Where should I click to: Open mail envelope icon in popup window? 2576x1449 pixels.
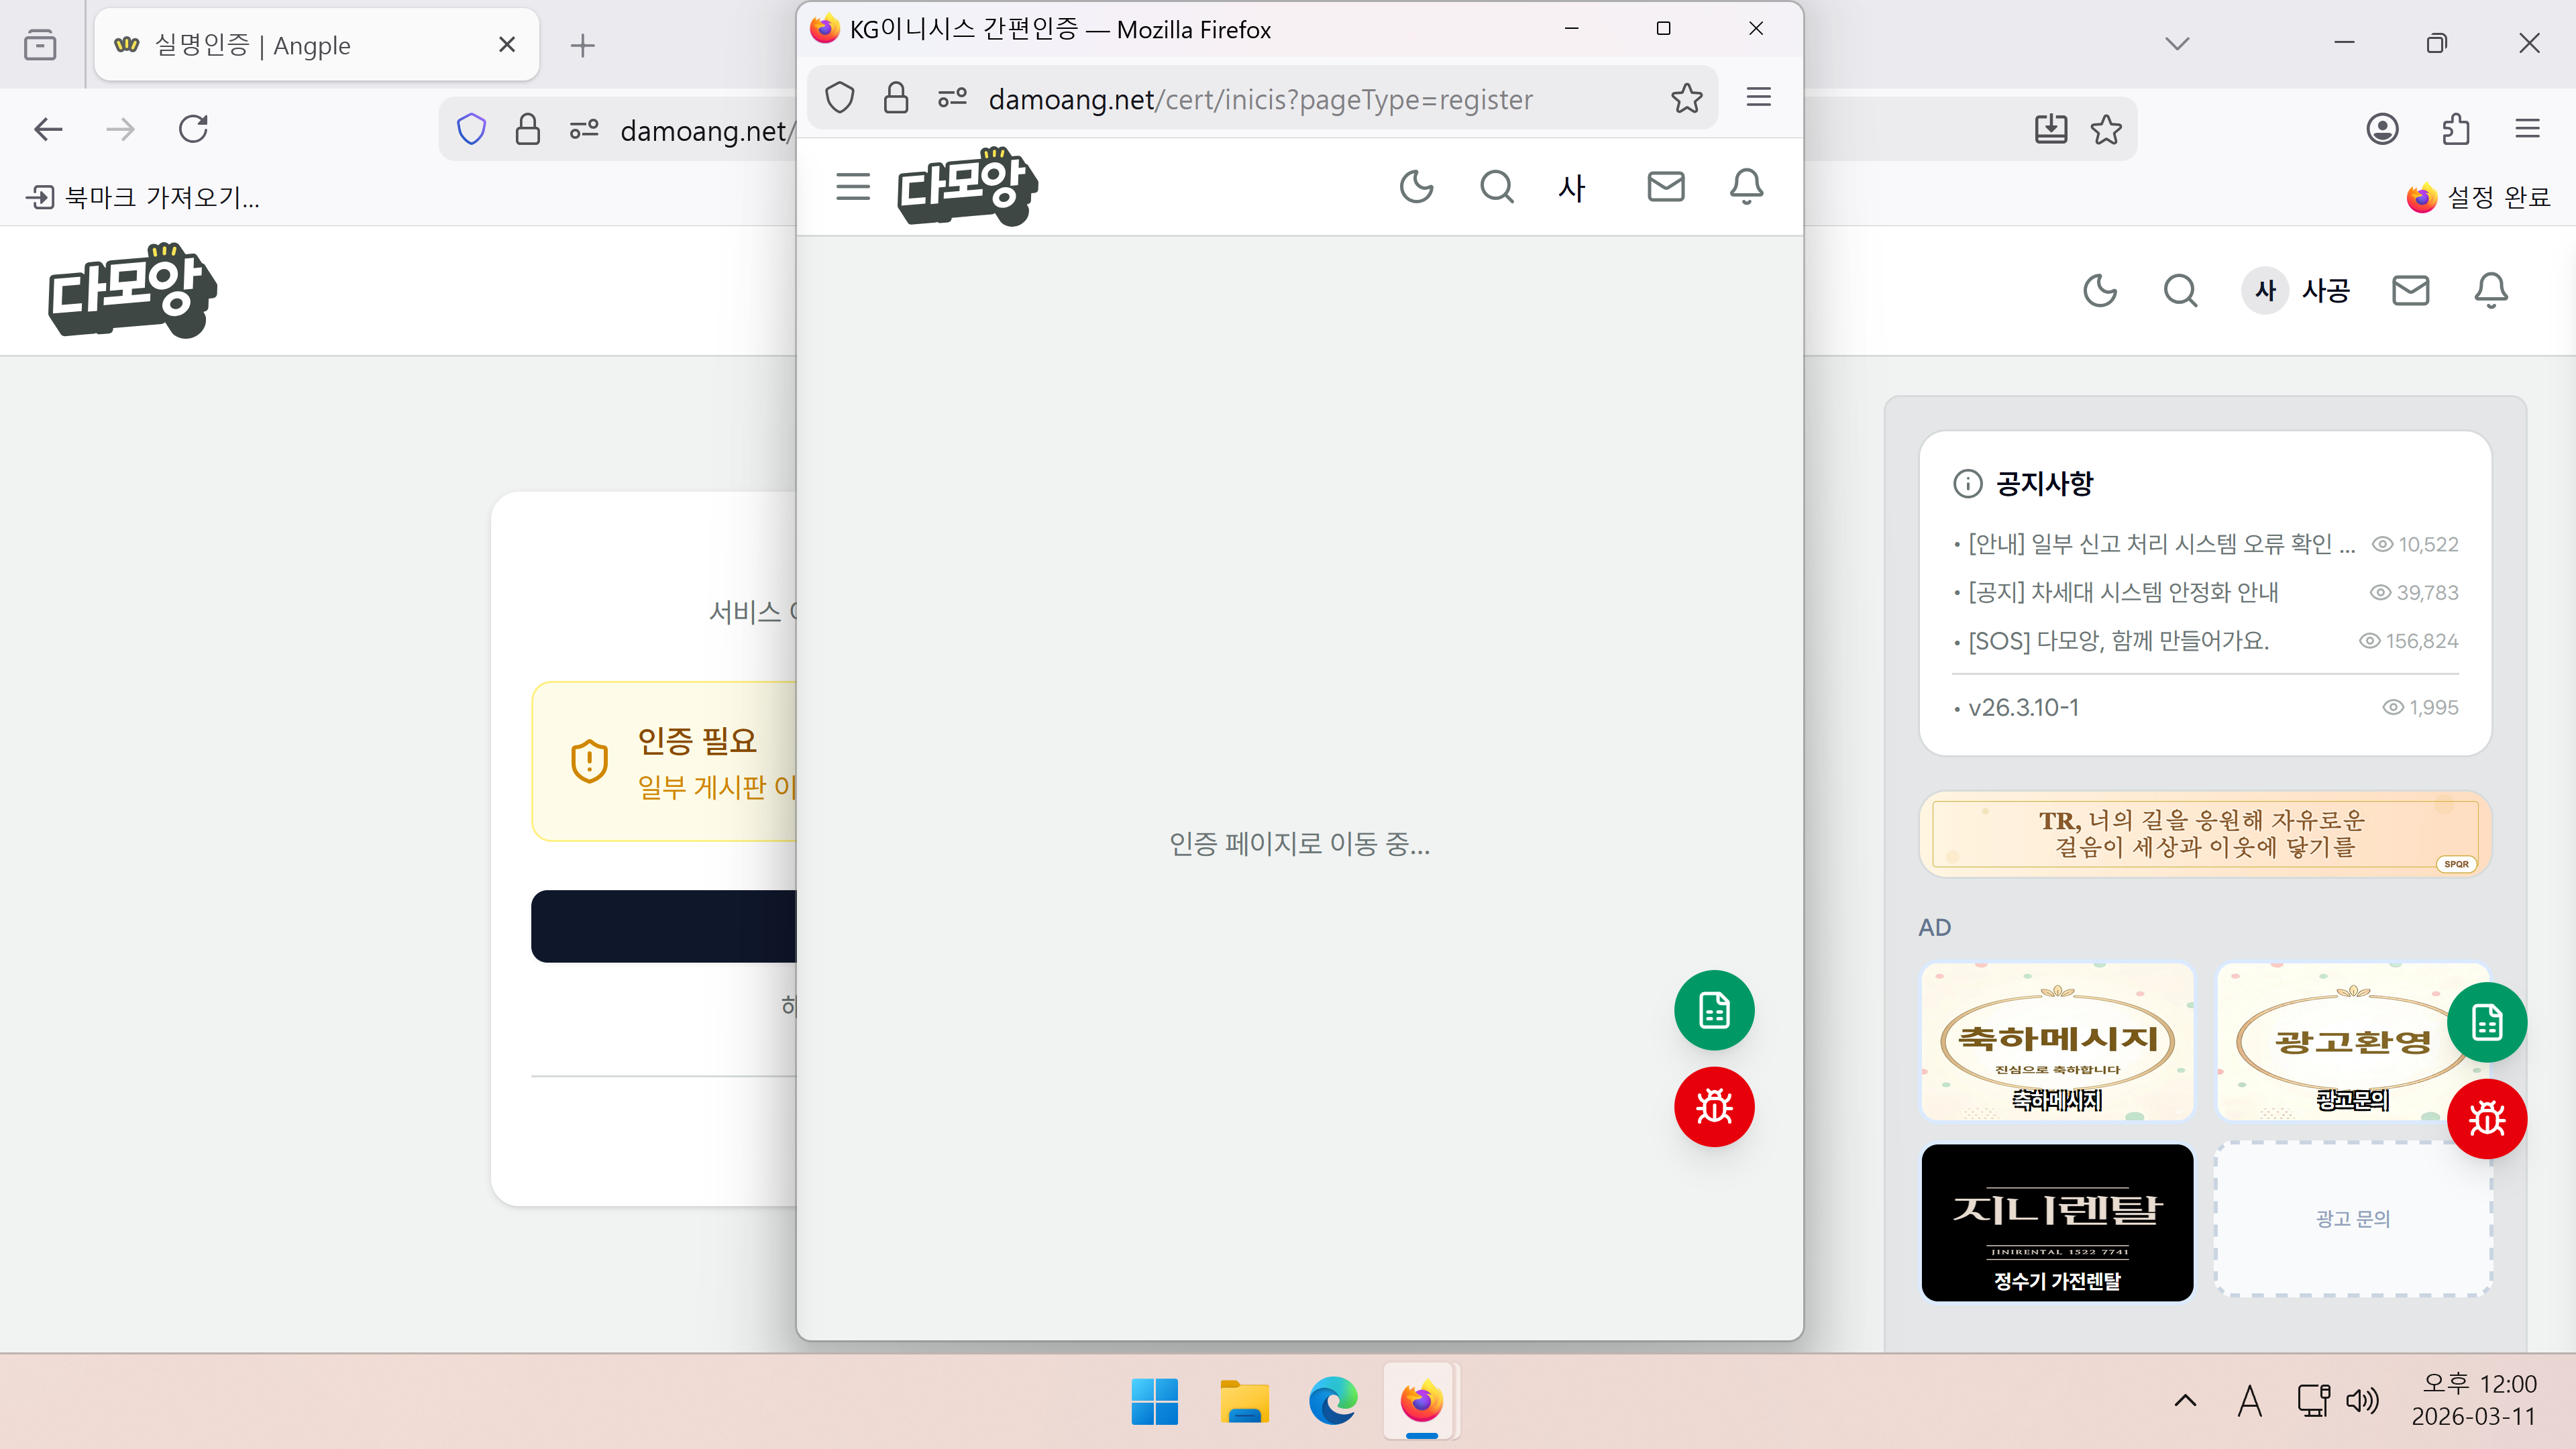tap(1666, 187)
